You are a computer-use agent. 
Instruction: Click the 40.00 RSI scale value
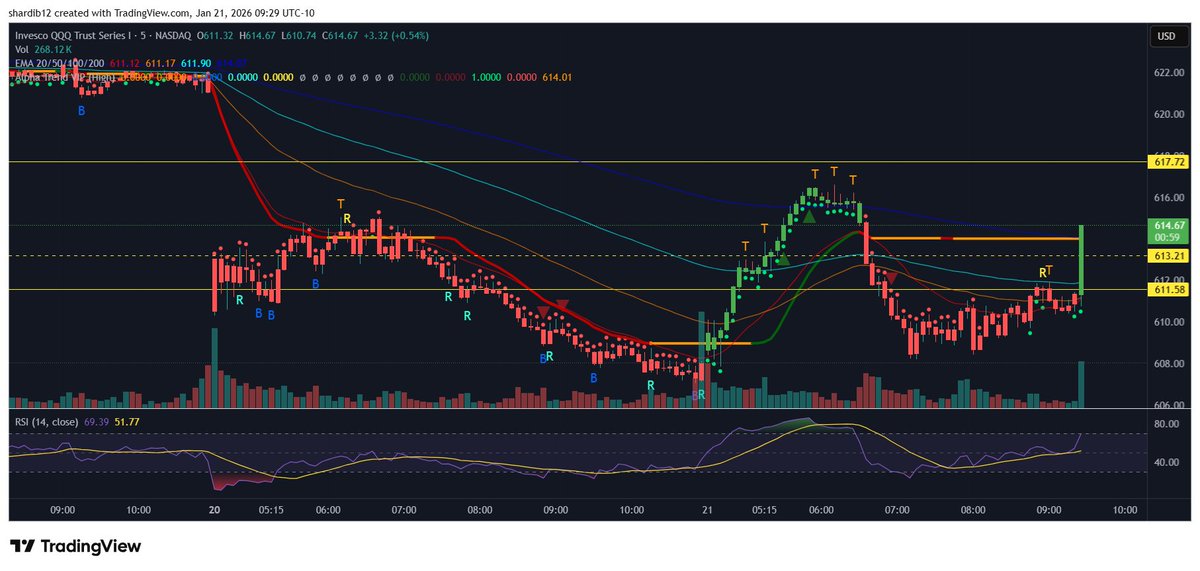click(x=1166, y=462)
